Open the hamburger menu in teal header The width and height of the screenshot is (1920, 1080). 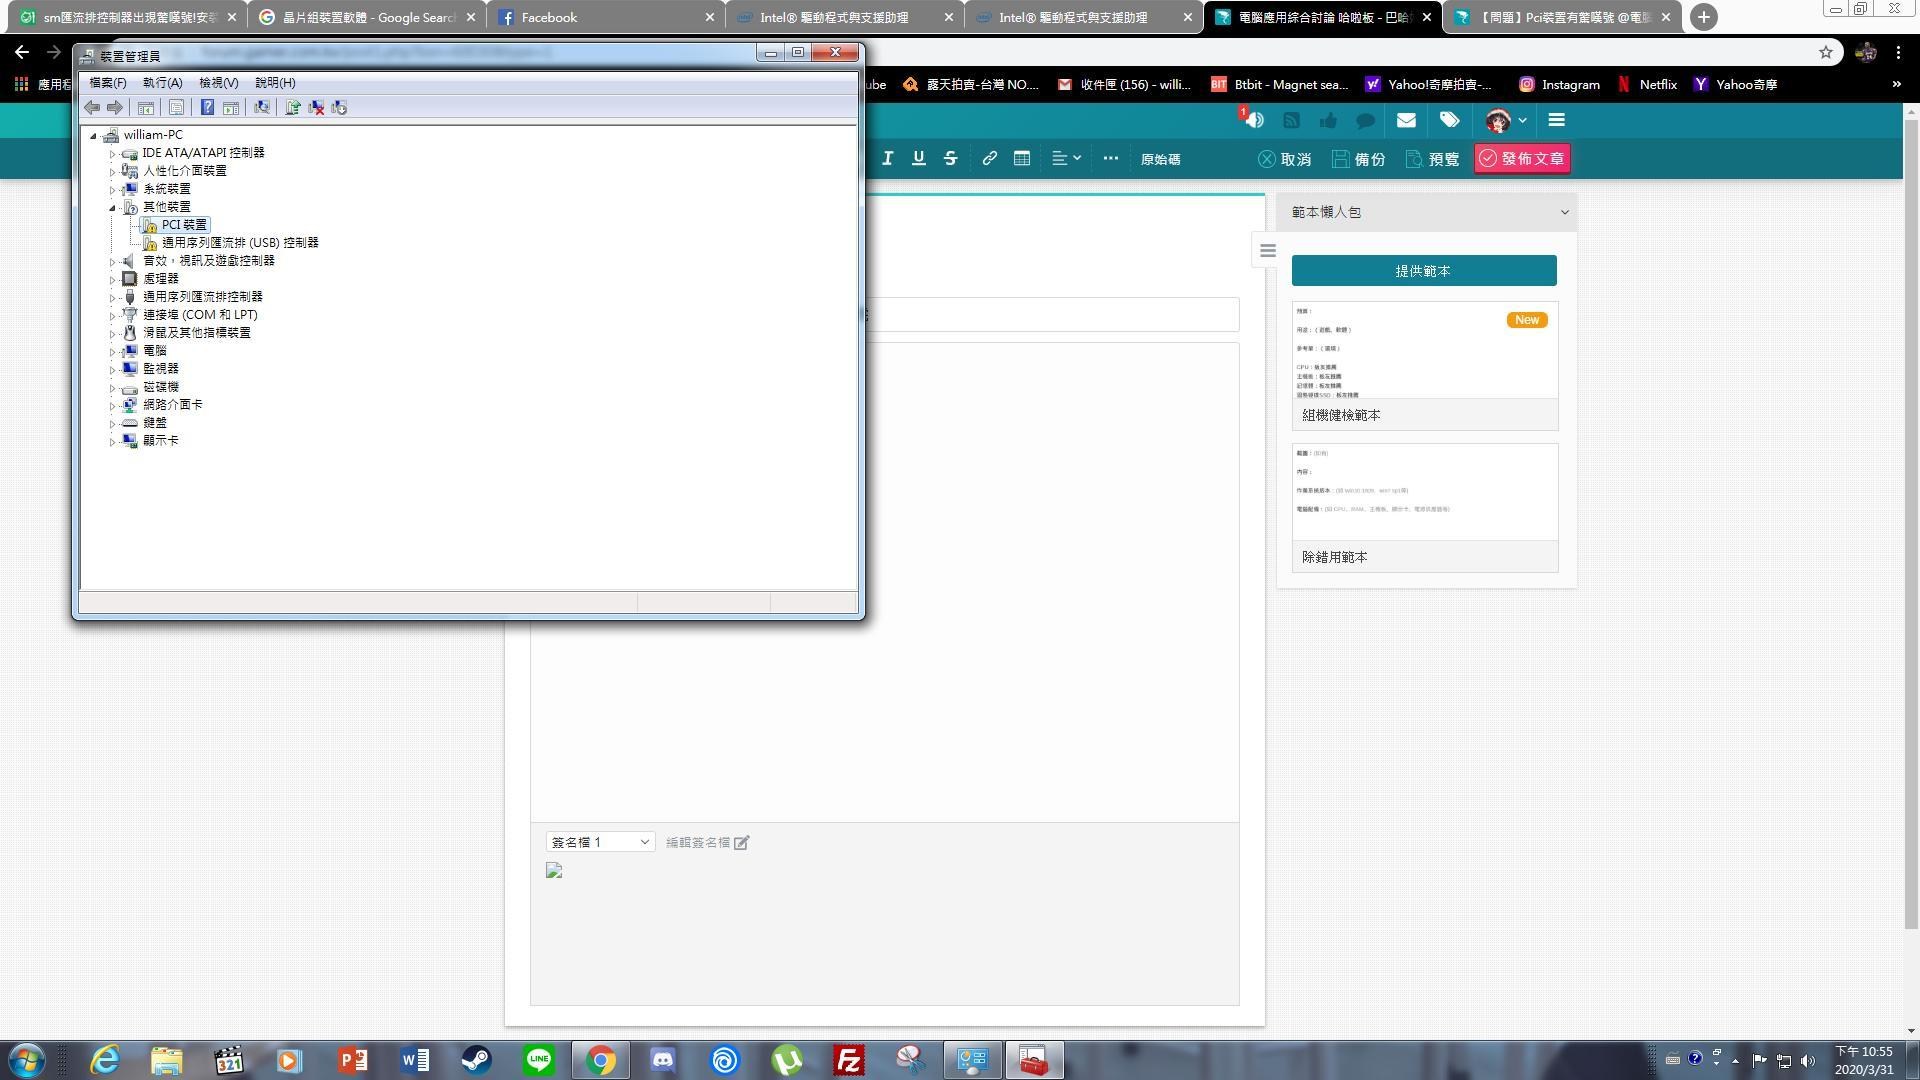coord(1556,120)
